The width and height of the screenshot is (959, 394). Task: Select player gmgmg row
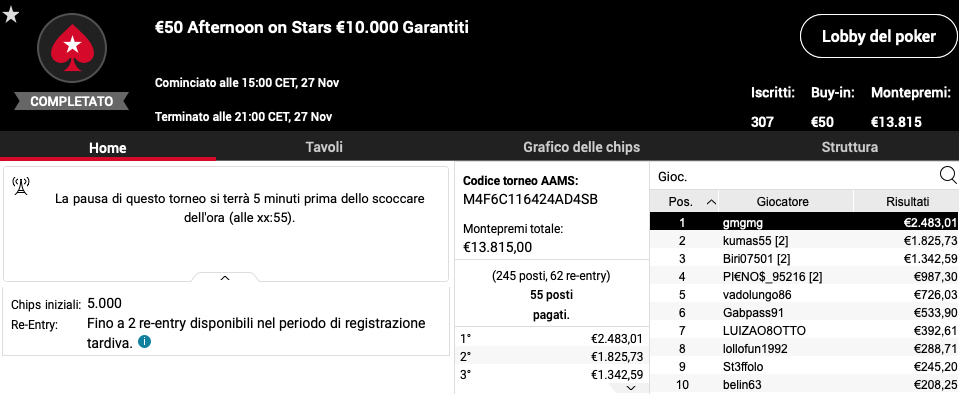point(804,223)
